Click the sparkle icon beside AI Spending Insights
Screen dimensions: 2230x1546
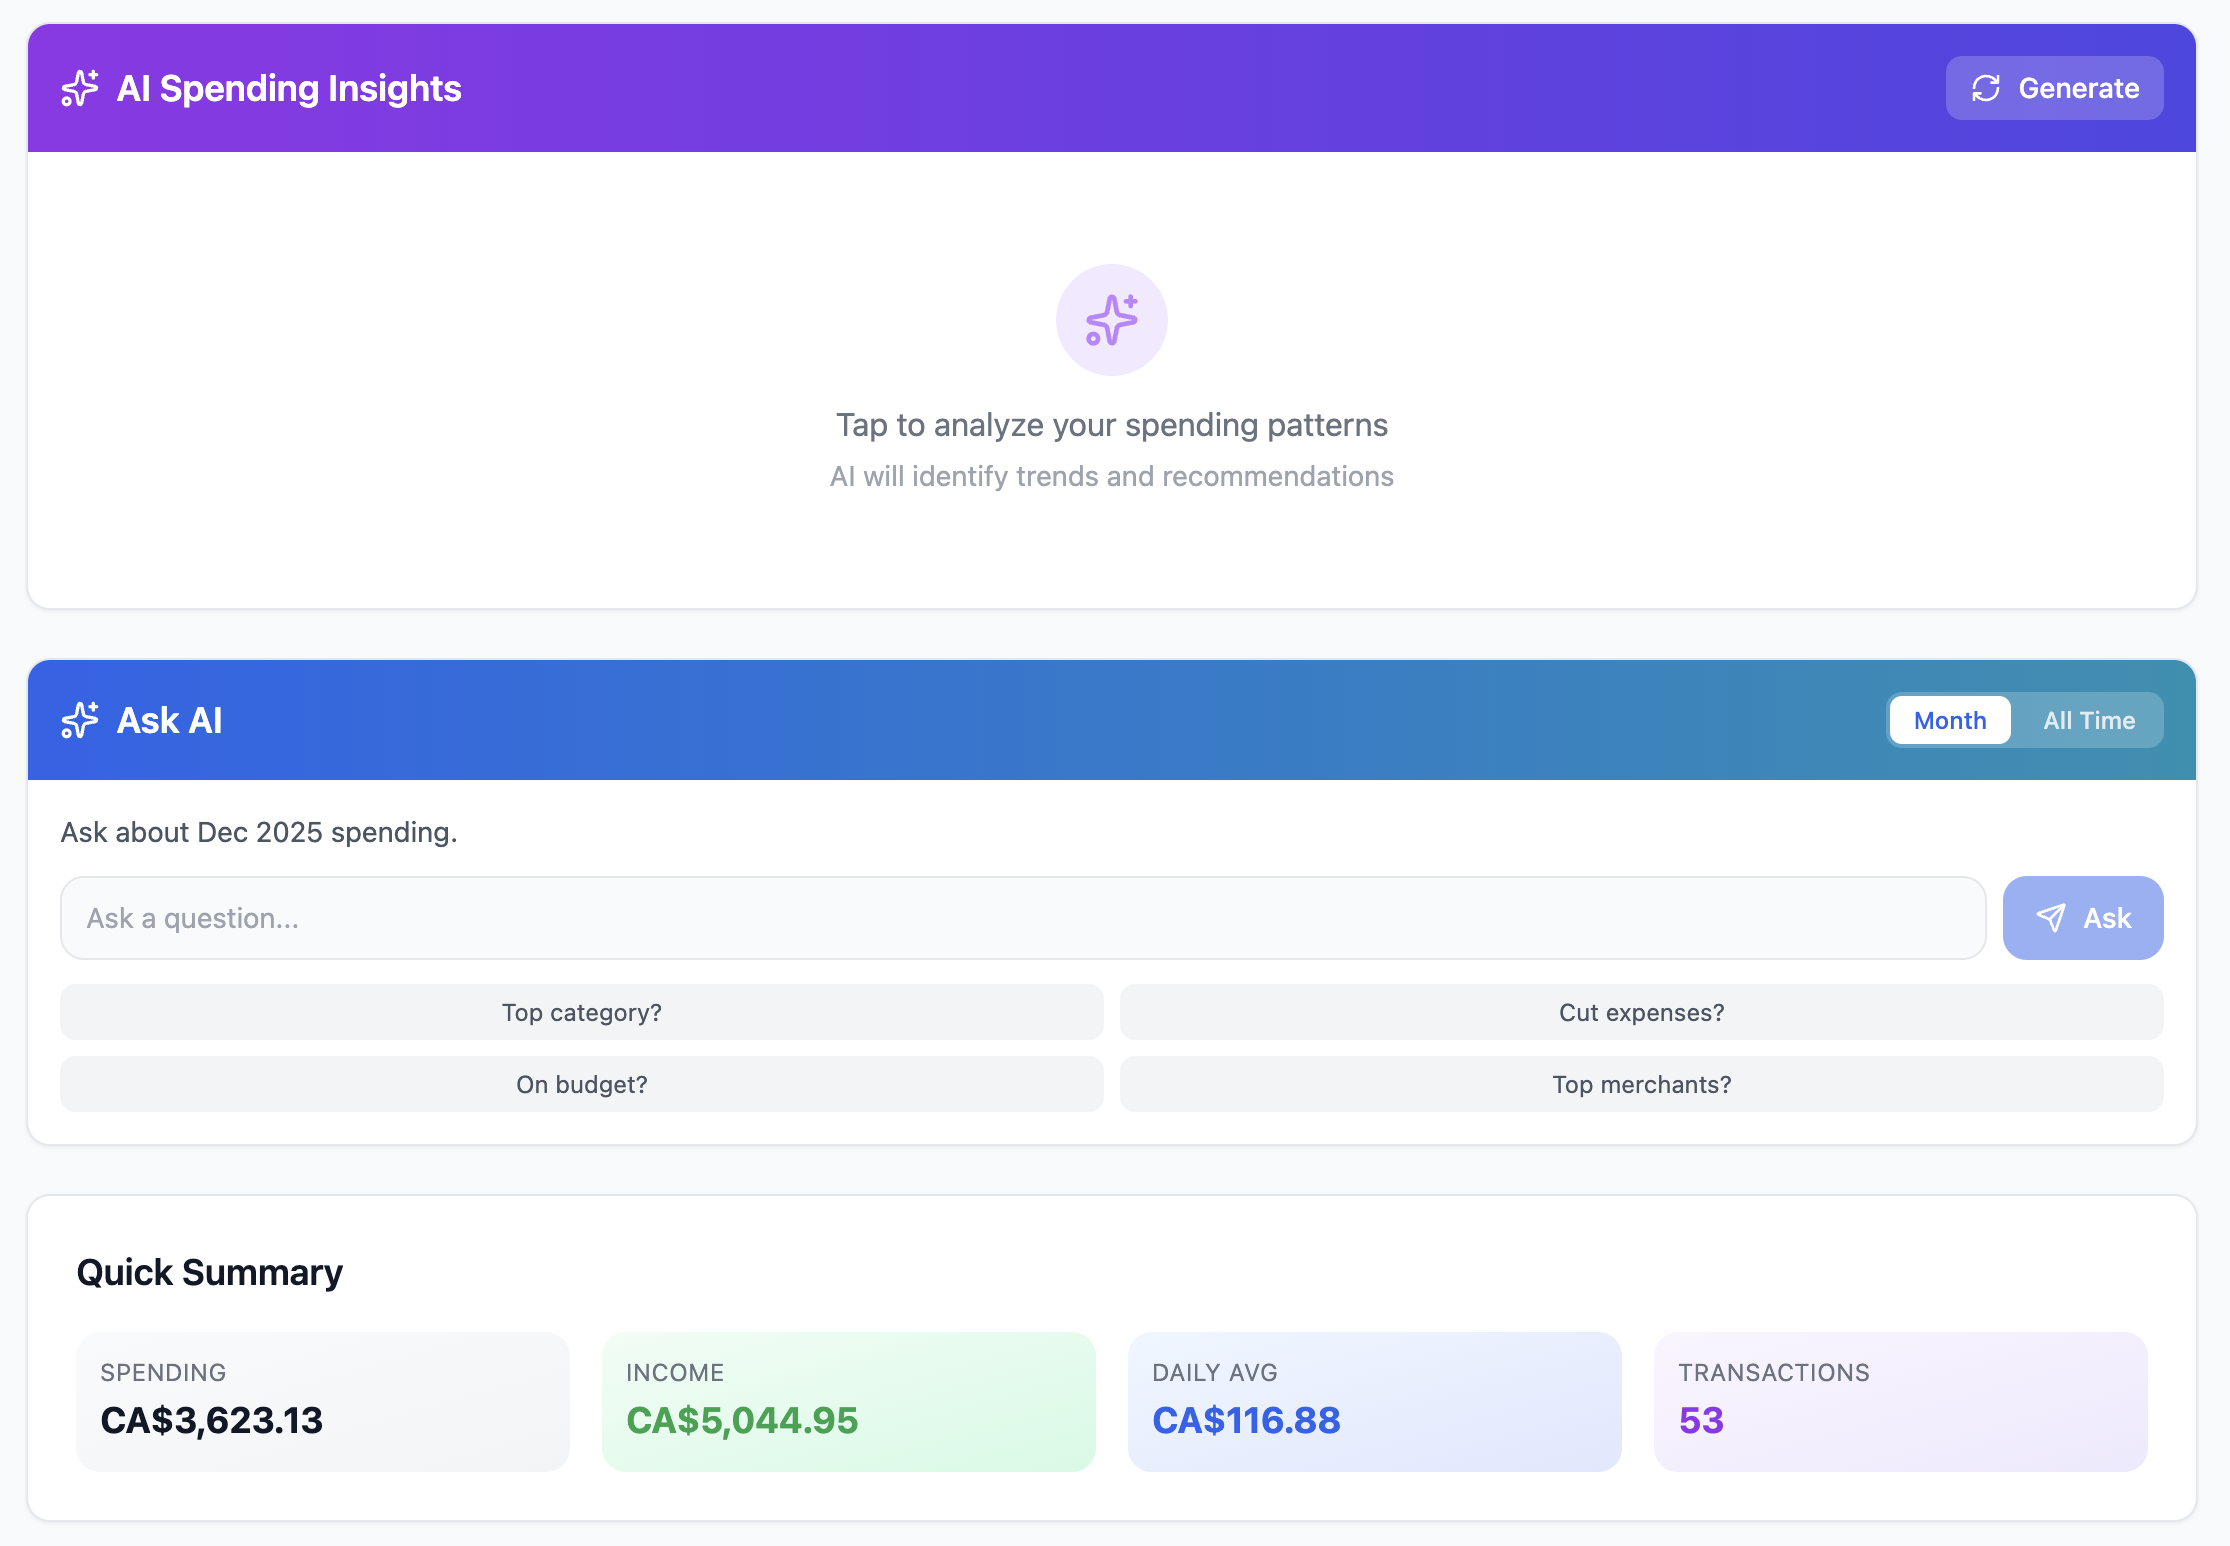pos(79,88)
